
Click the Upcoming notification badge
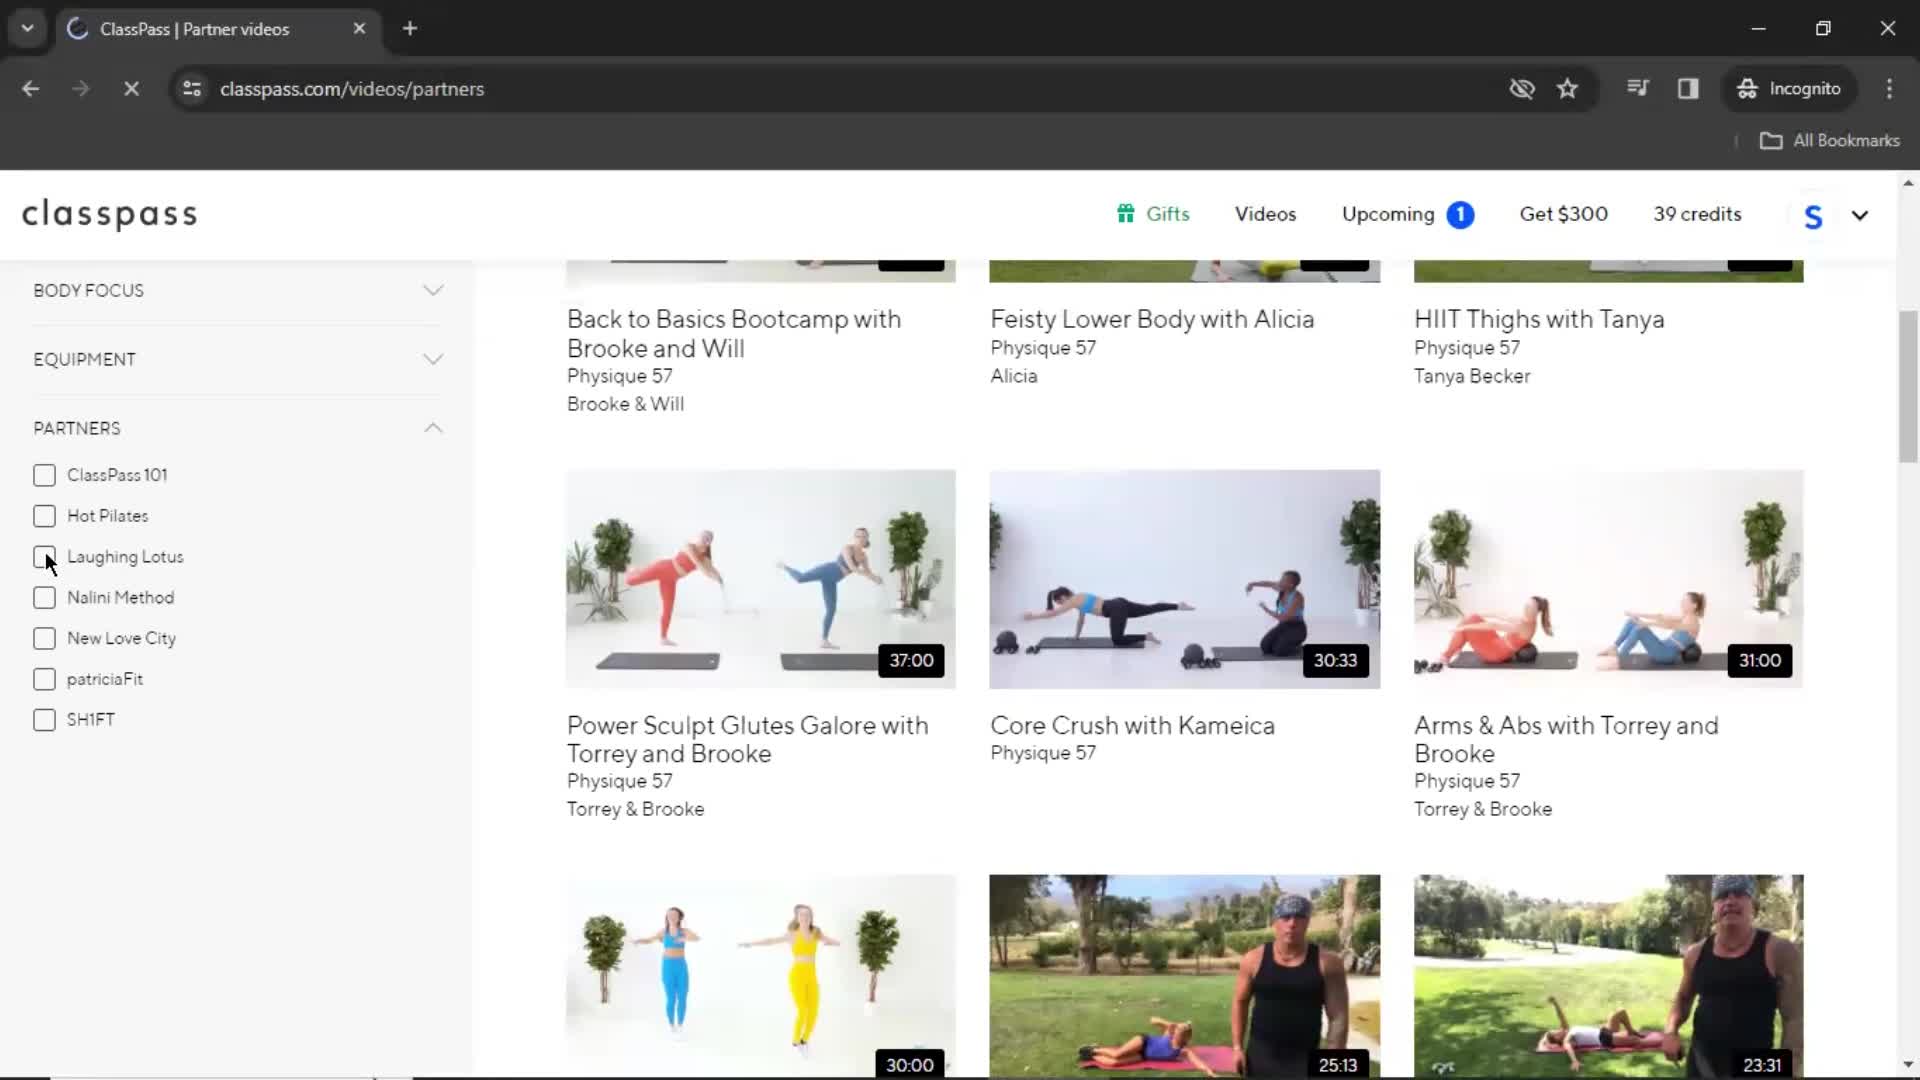pyautogui.click(x=1460, y=215)
